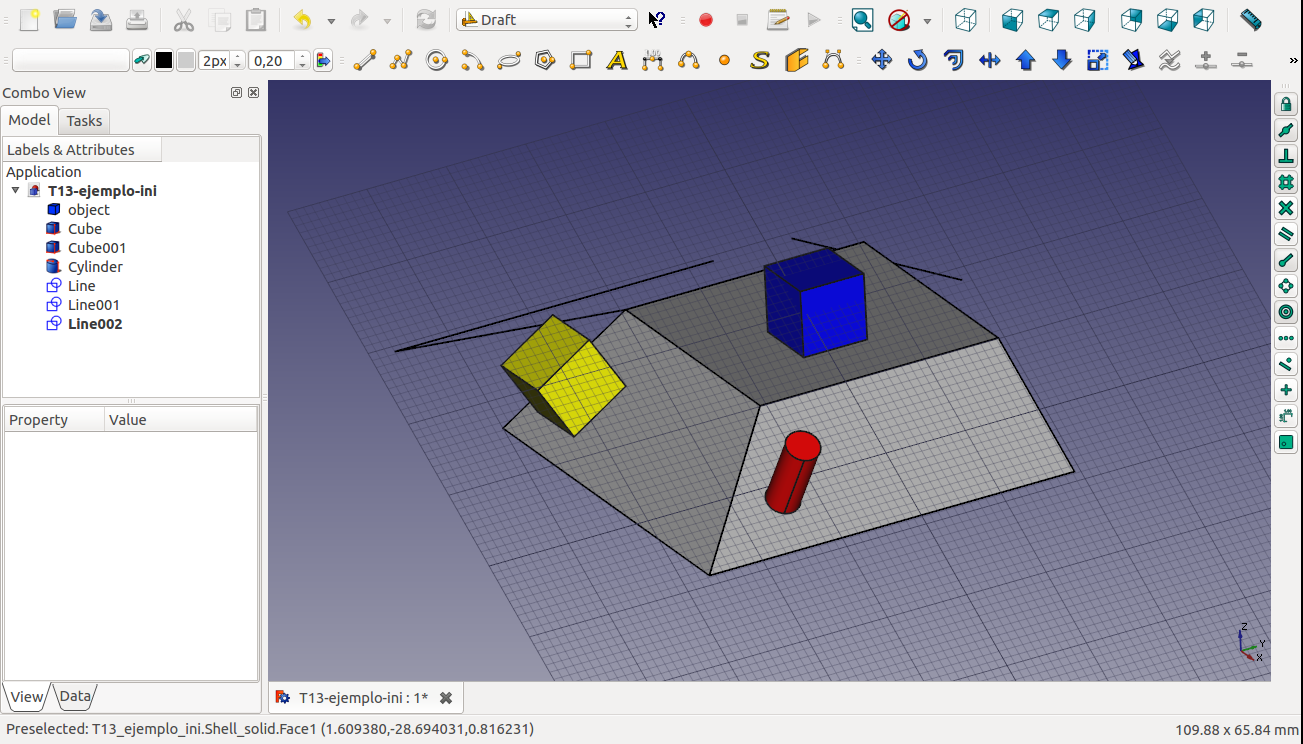1303x744 pixels.
Task: Switch to the Data properties tab
Action: coord(75,697)
